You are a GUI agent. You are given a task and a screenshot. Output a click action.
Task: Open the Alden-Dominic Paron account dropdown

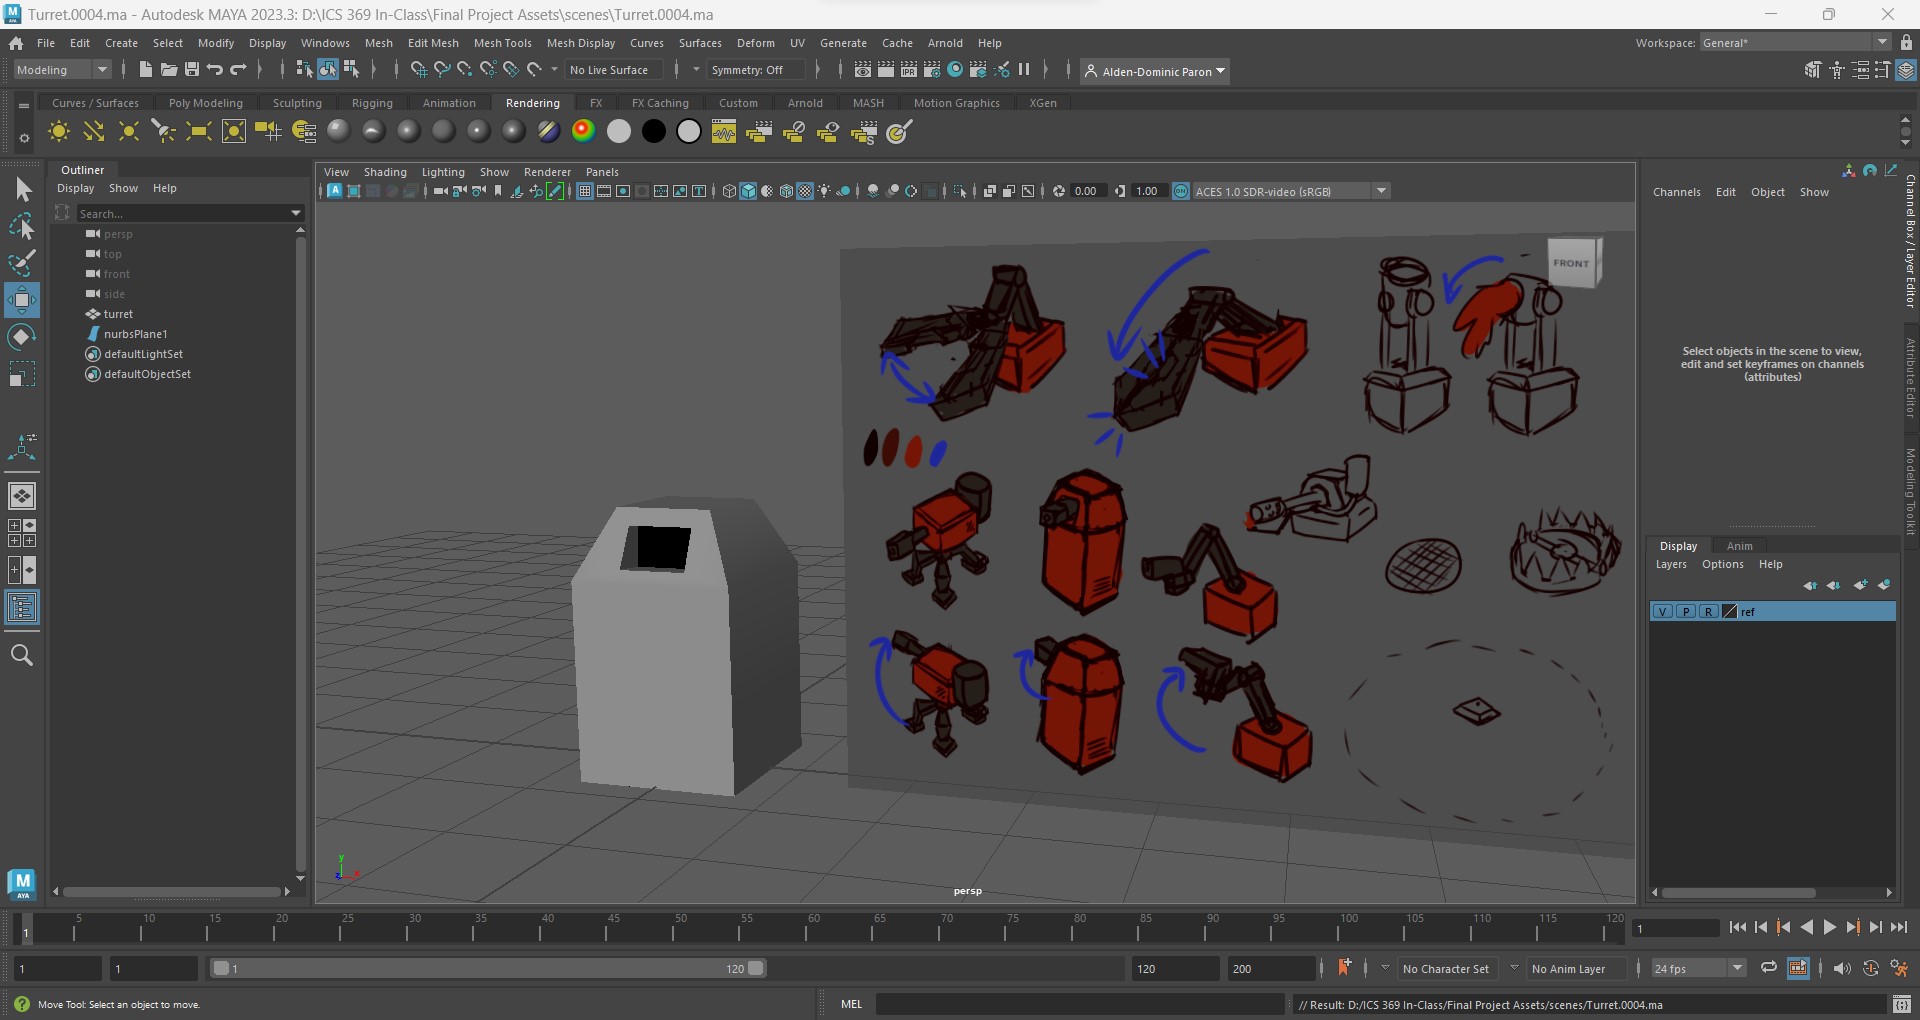click(x=1155, y=71)
